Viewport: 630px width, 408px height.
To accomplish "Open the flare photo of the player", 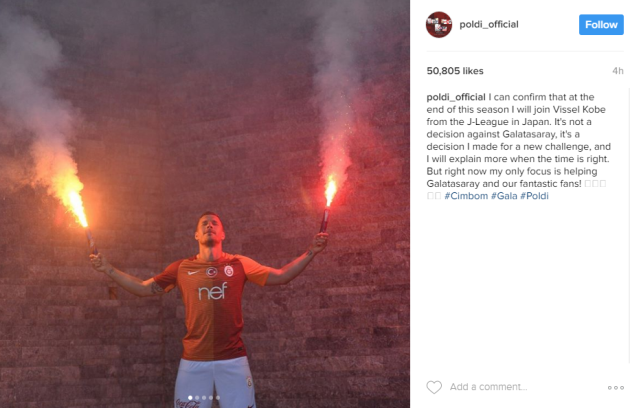I will pyautogui.click(x=205, y=204).
